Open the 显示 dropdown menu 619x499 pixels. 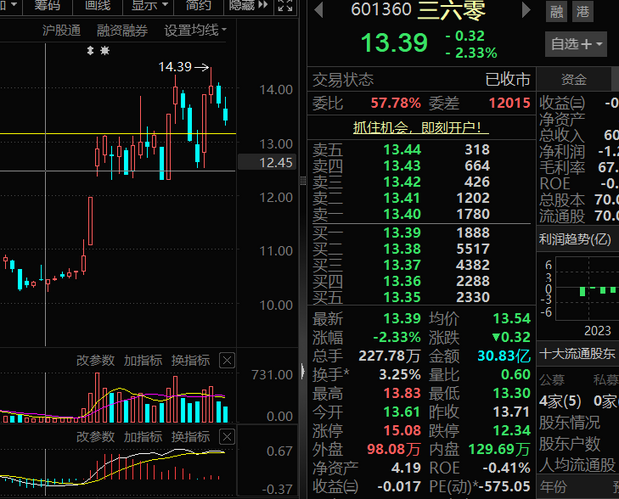tap(149, 6)
